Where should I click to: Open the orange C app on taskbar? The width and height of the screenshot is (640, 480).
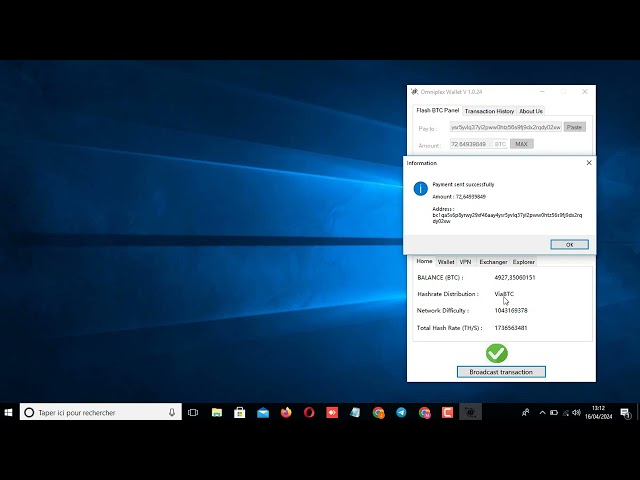447,413
